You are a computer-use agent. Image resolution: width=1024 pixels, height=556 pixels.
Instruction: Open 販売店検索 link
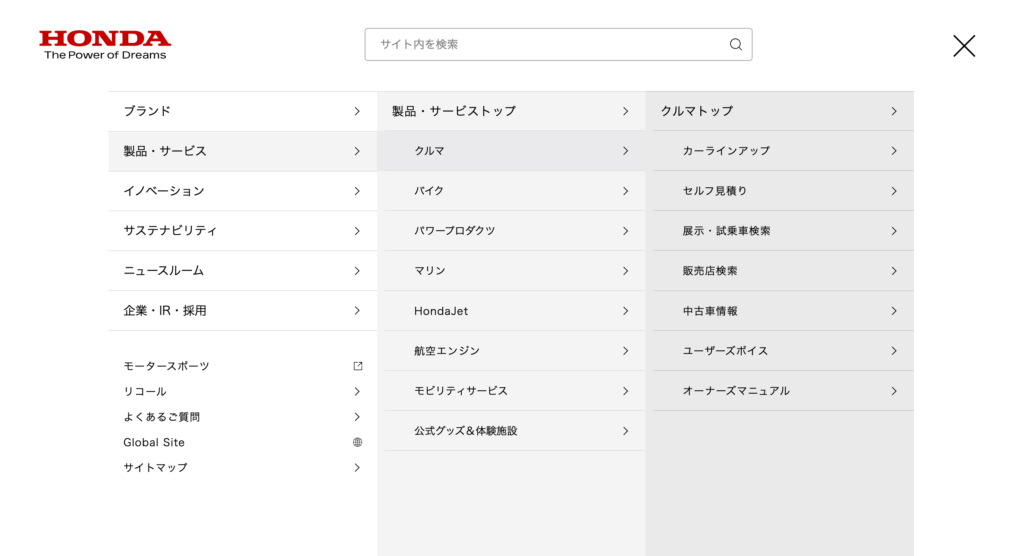point(783,270)
